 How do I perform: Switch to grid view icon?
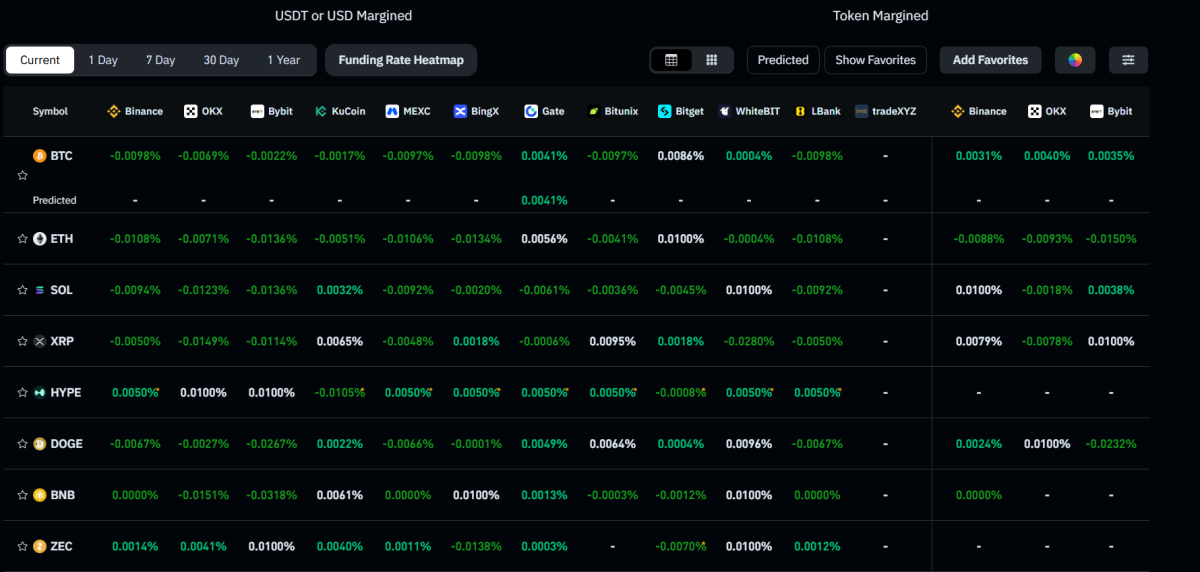tap(712, 60)
